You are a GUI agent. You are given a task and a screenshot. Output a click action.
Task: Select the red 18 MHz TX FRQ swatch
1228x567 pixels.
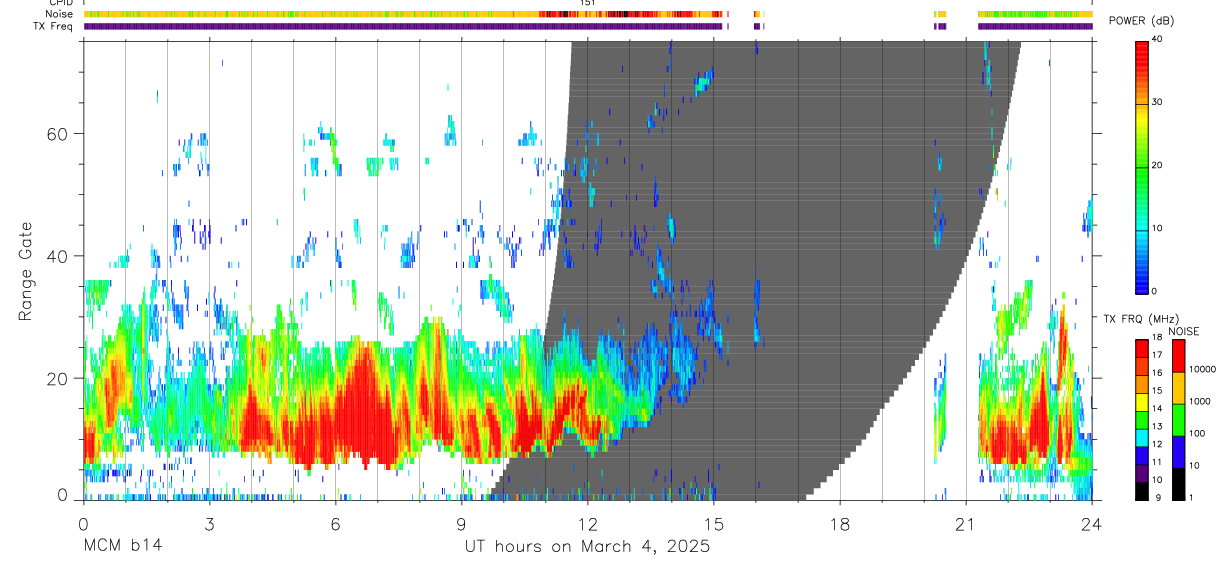click(1142, 345)
